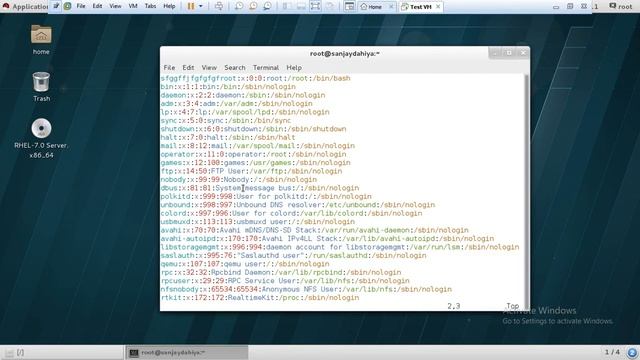The image size is (640, 360).
Task: Click the root user menu in top panel
Action: click(621, 6)
